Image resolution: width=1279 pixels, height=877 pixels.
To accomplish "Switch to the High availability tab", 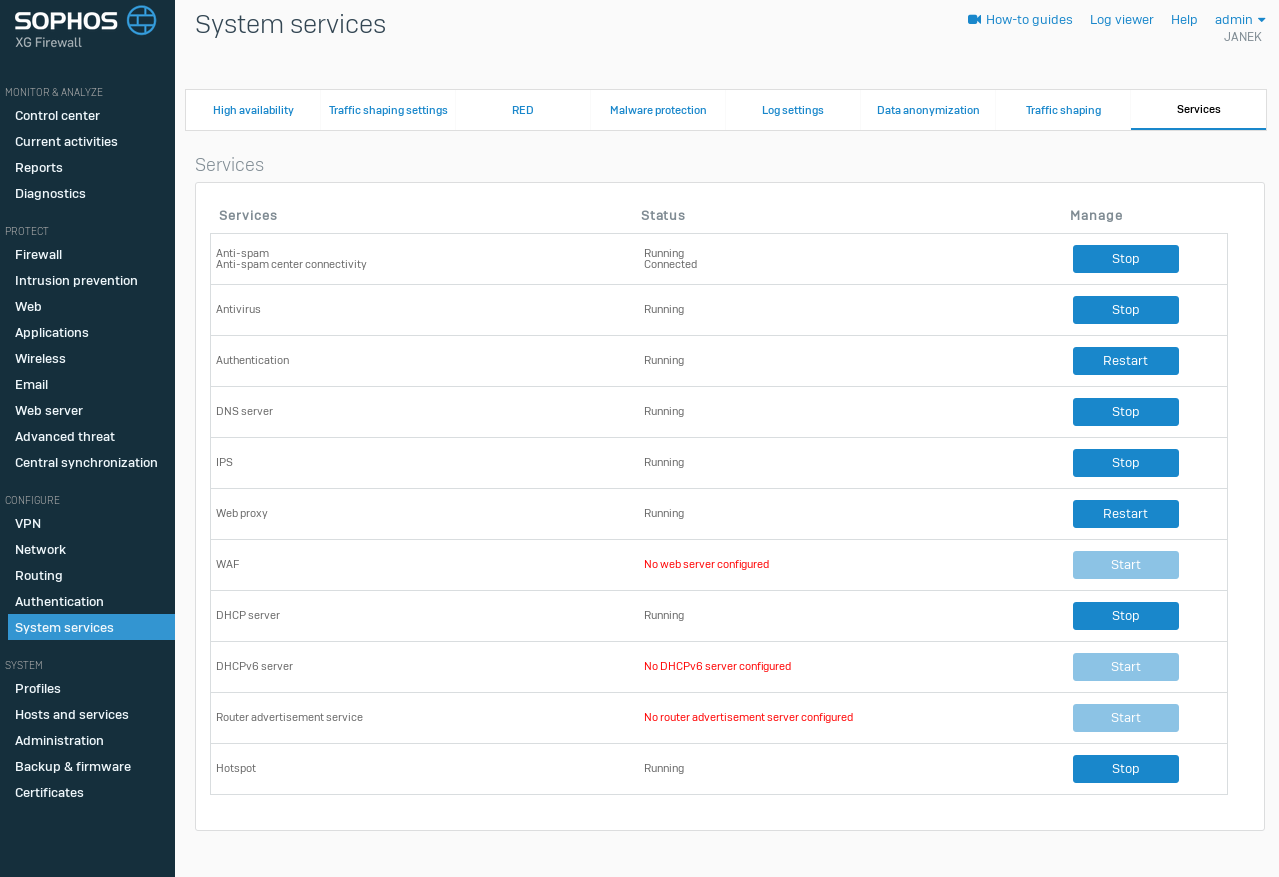I will pyautogui.click(x=253, y=110).
